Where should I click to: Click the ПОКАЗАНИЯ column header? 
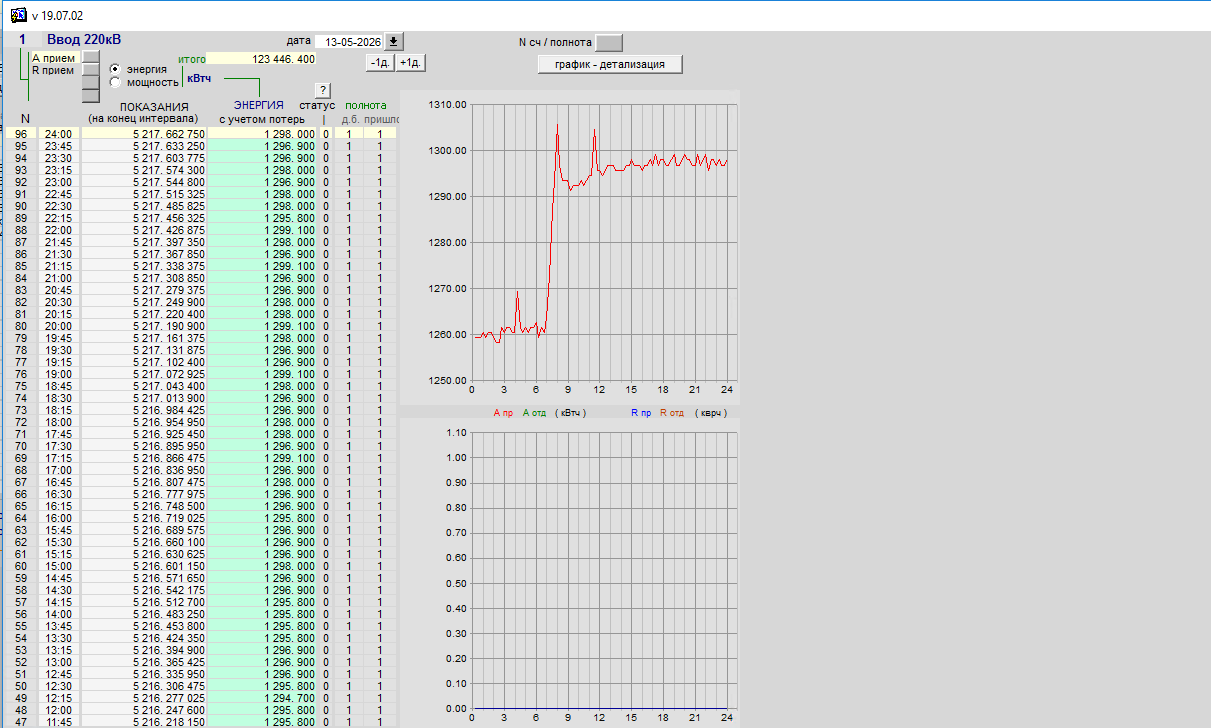click(x=154, y=106)
